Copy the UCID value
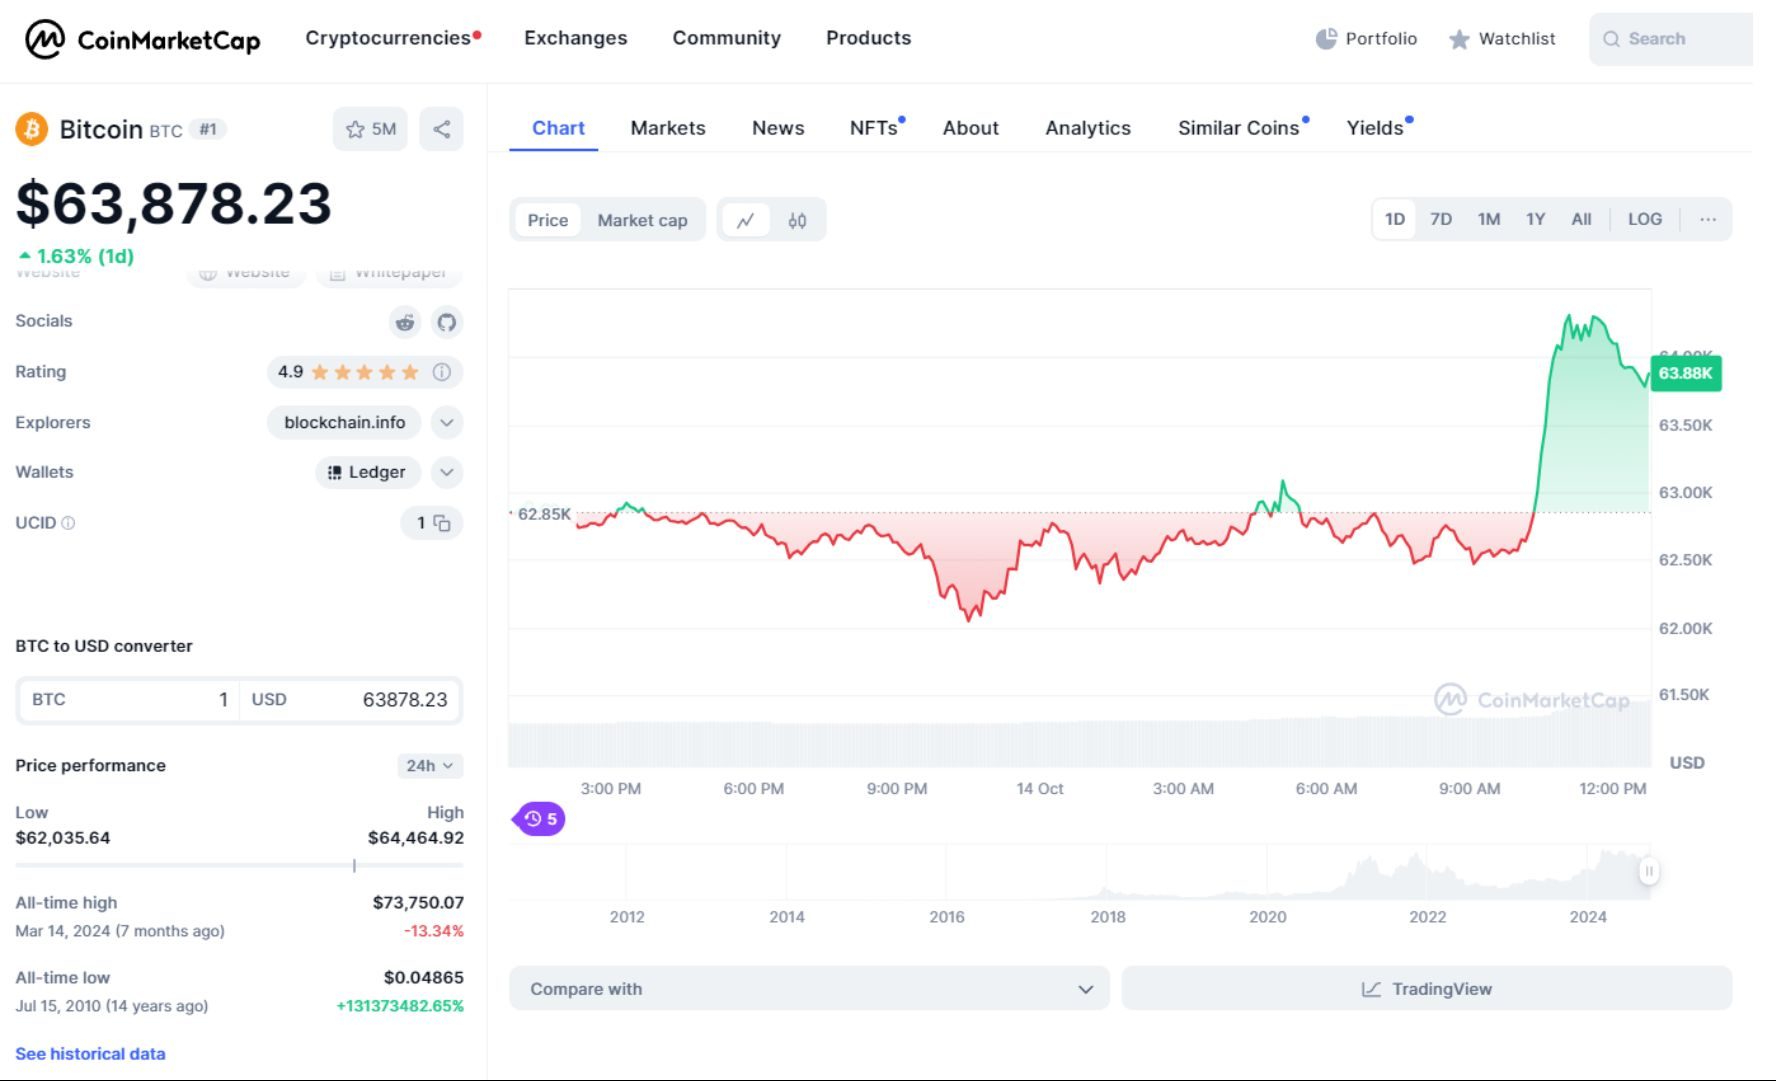1776x1081 pixels. coord(444,523)
